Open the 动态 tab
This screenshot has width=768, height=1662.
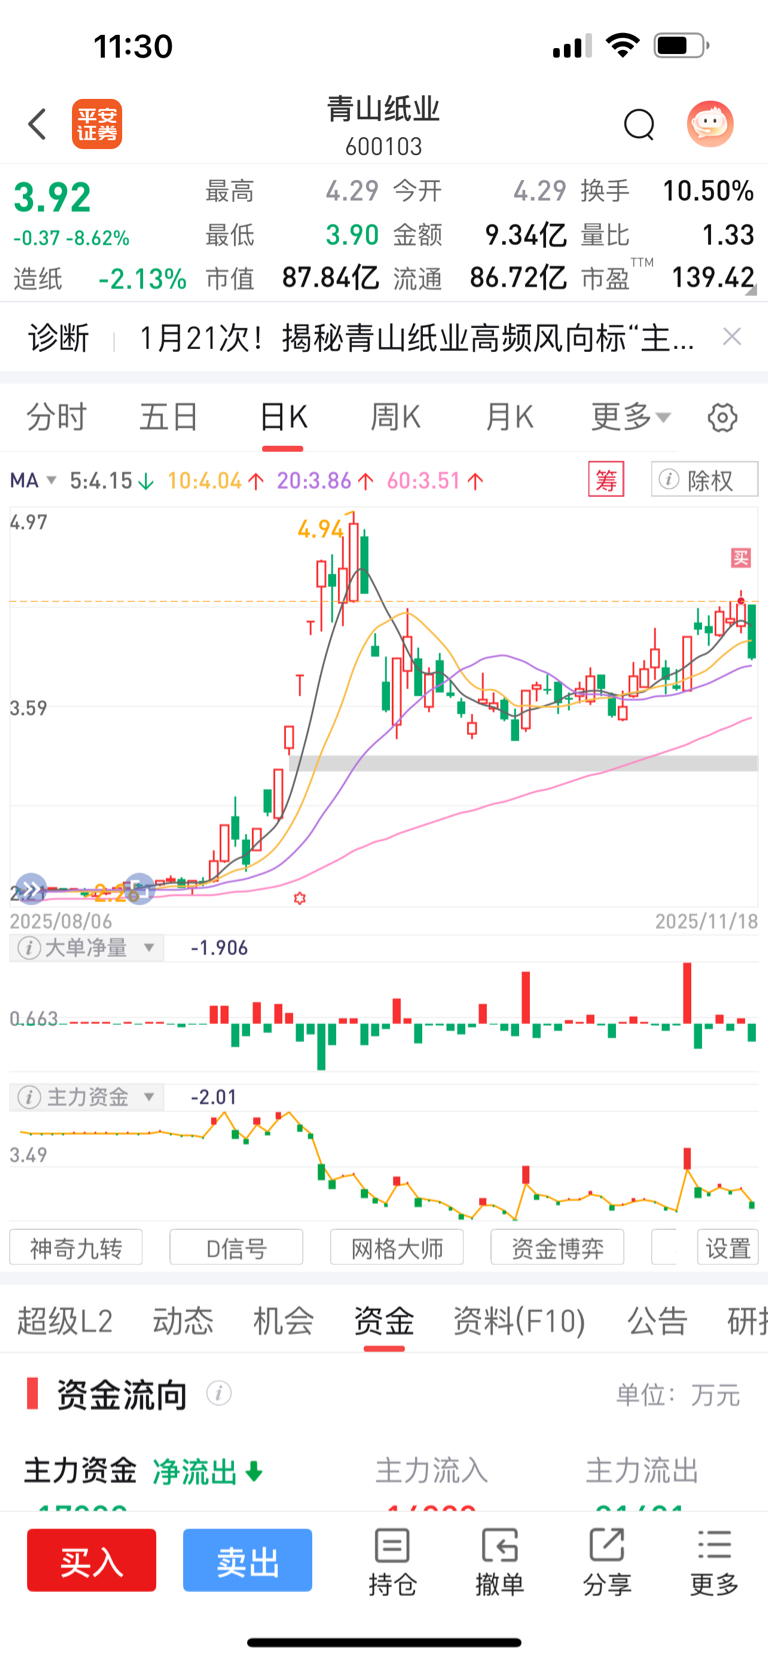(183, 1321)
